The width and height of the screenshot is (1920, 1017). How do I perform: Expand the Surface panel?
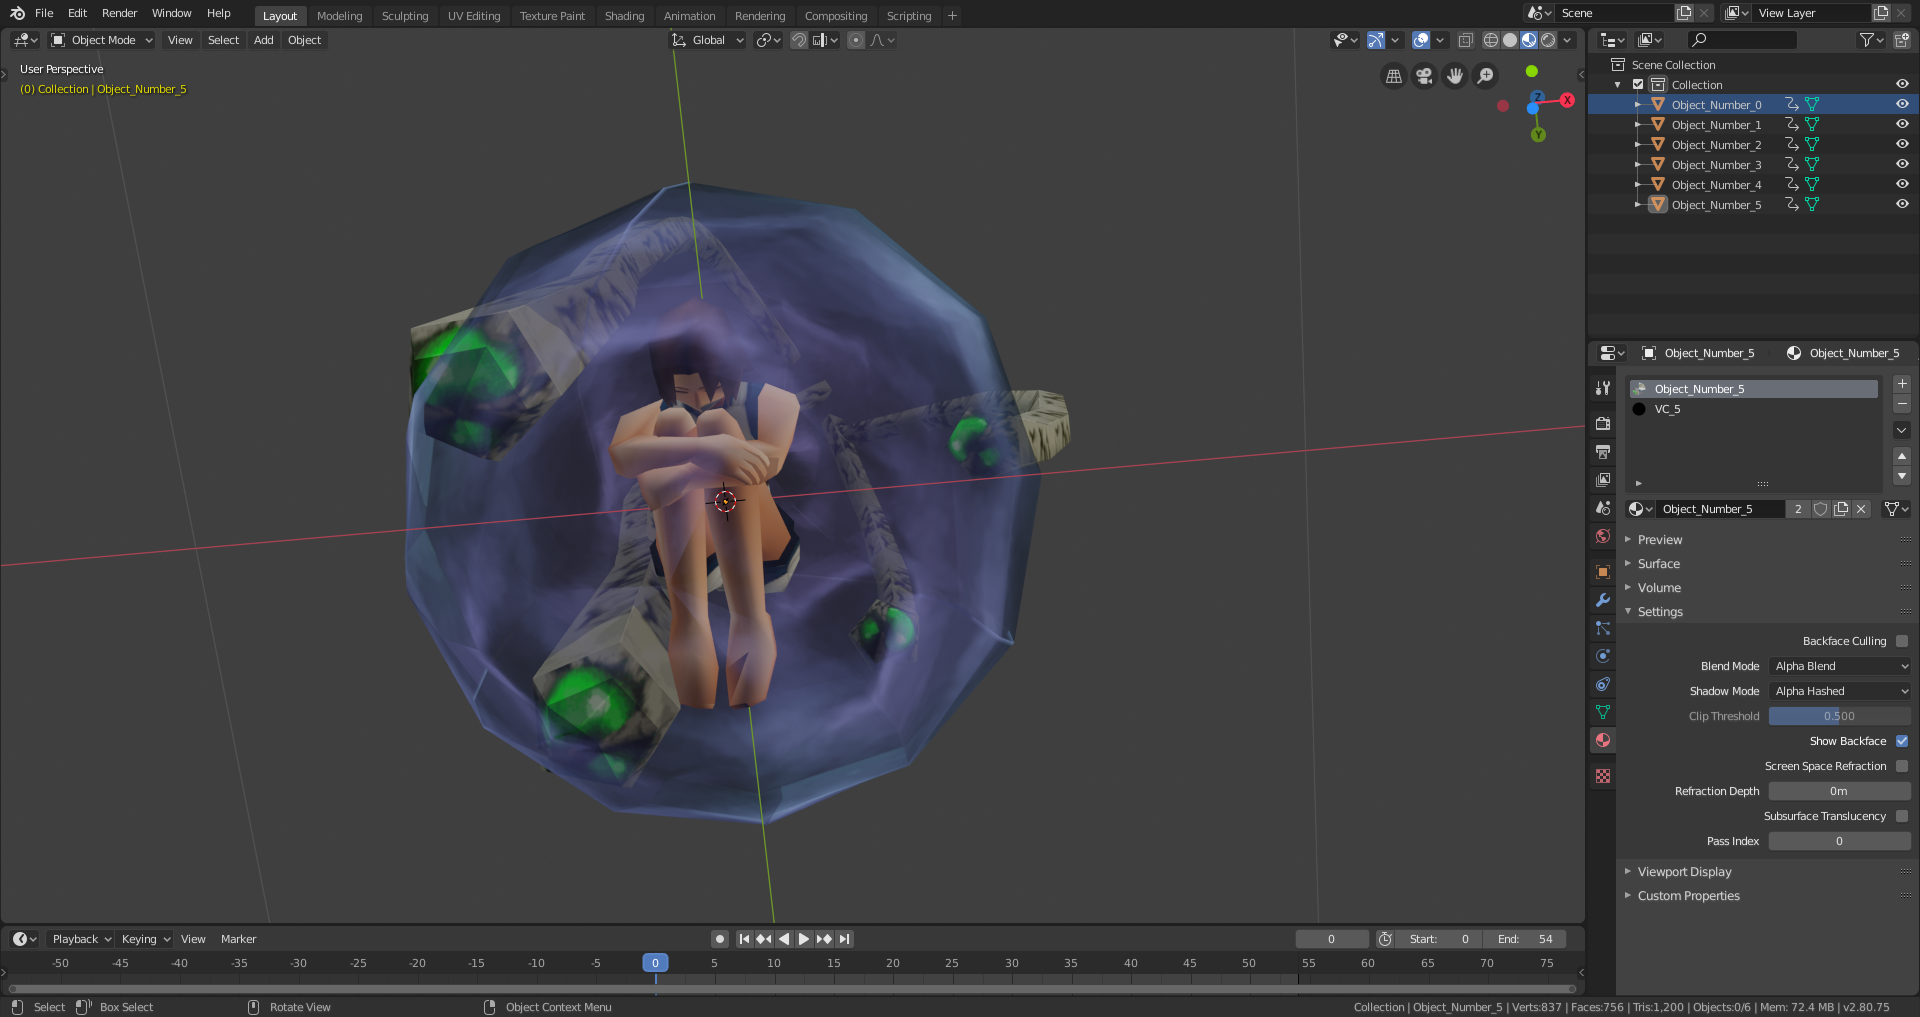1659,564
